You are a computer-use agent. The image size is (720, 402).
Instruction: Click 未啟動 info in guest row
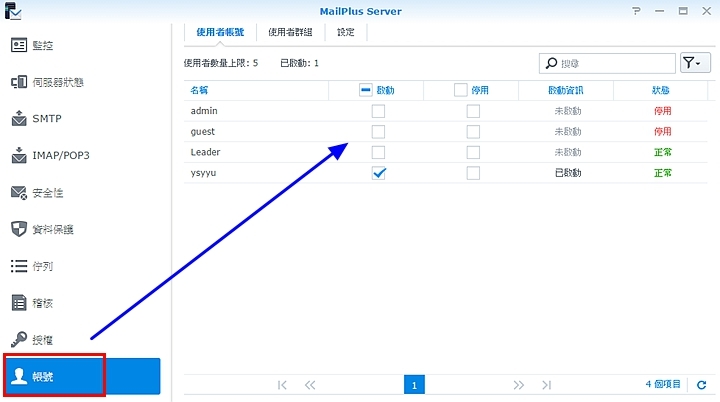pos(568,132)
